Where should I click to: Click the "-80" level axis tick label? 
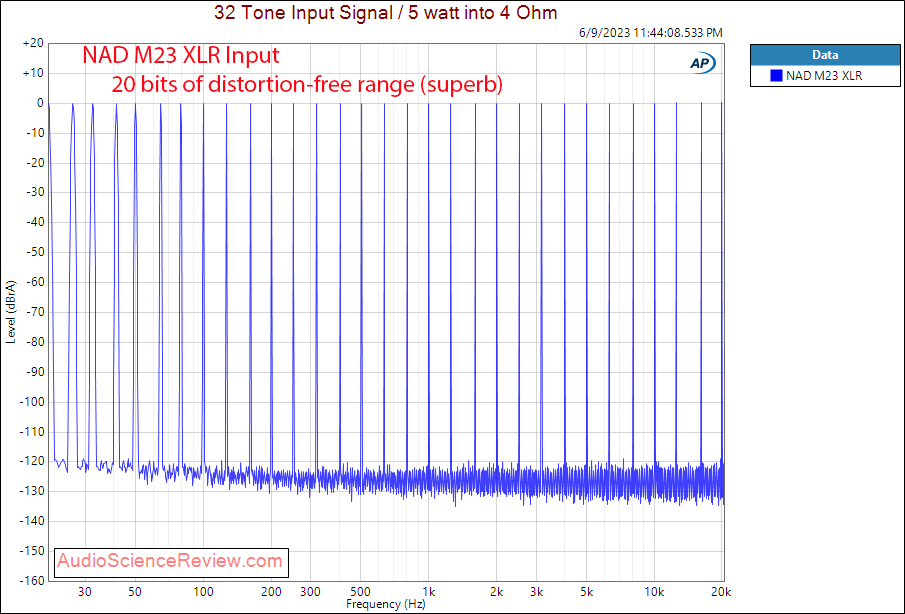35,342
